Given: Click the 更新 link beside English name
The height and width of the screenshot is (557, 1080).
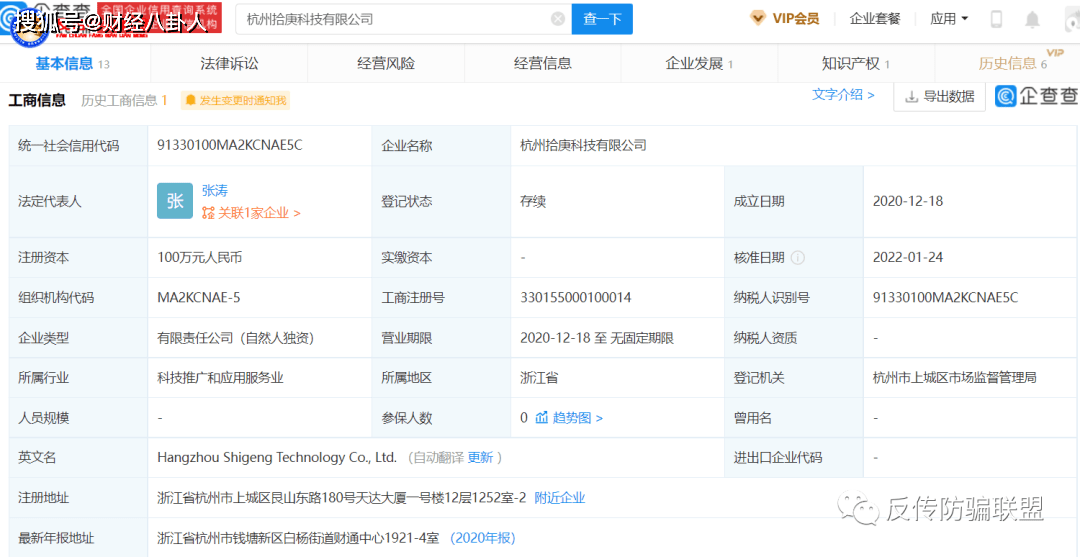Looking at the screenshot, I should pyautogui.click(x=480, y=458).
